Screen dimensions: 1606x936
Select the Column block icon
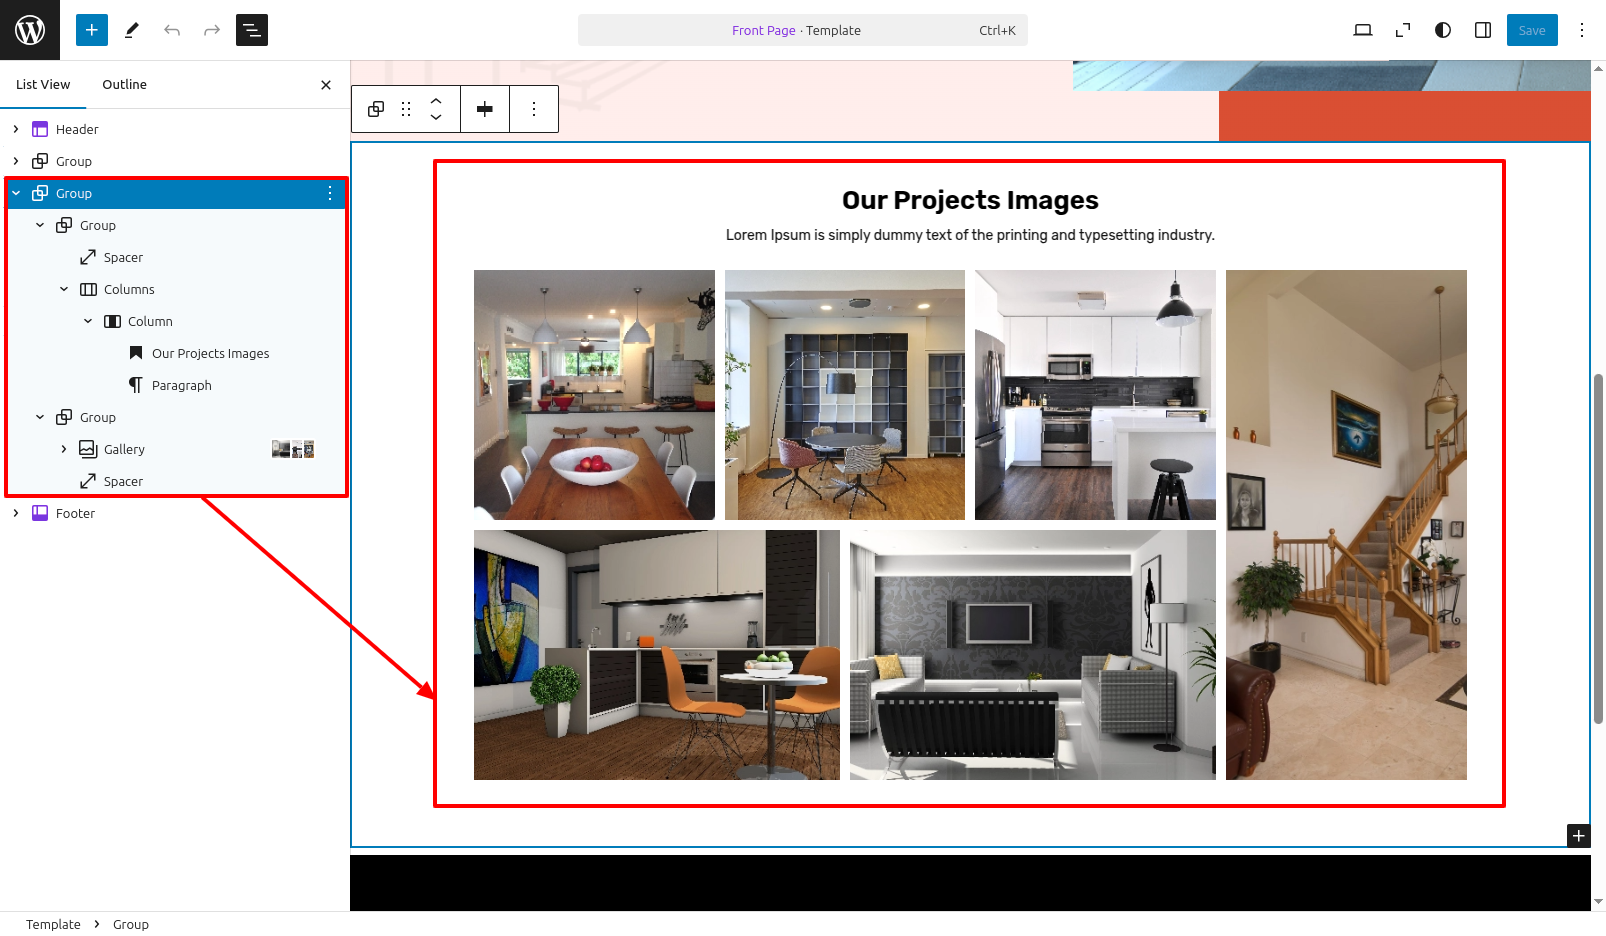click(112, 321)
